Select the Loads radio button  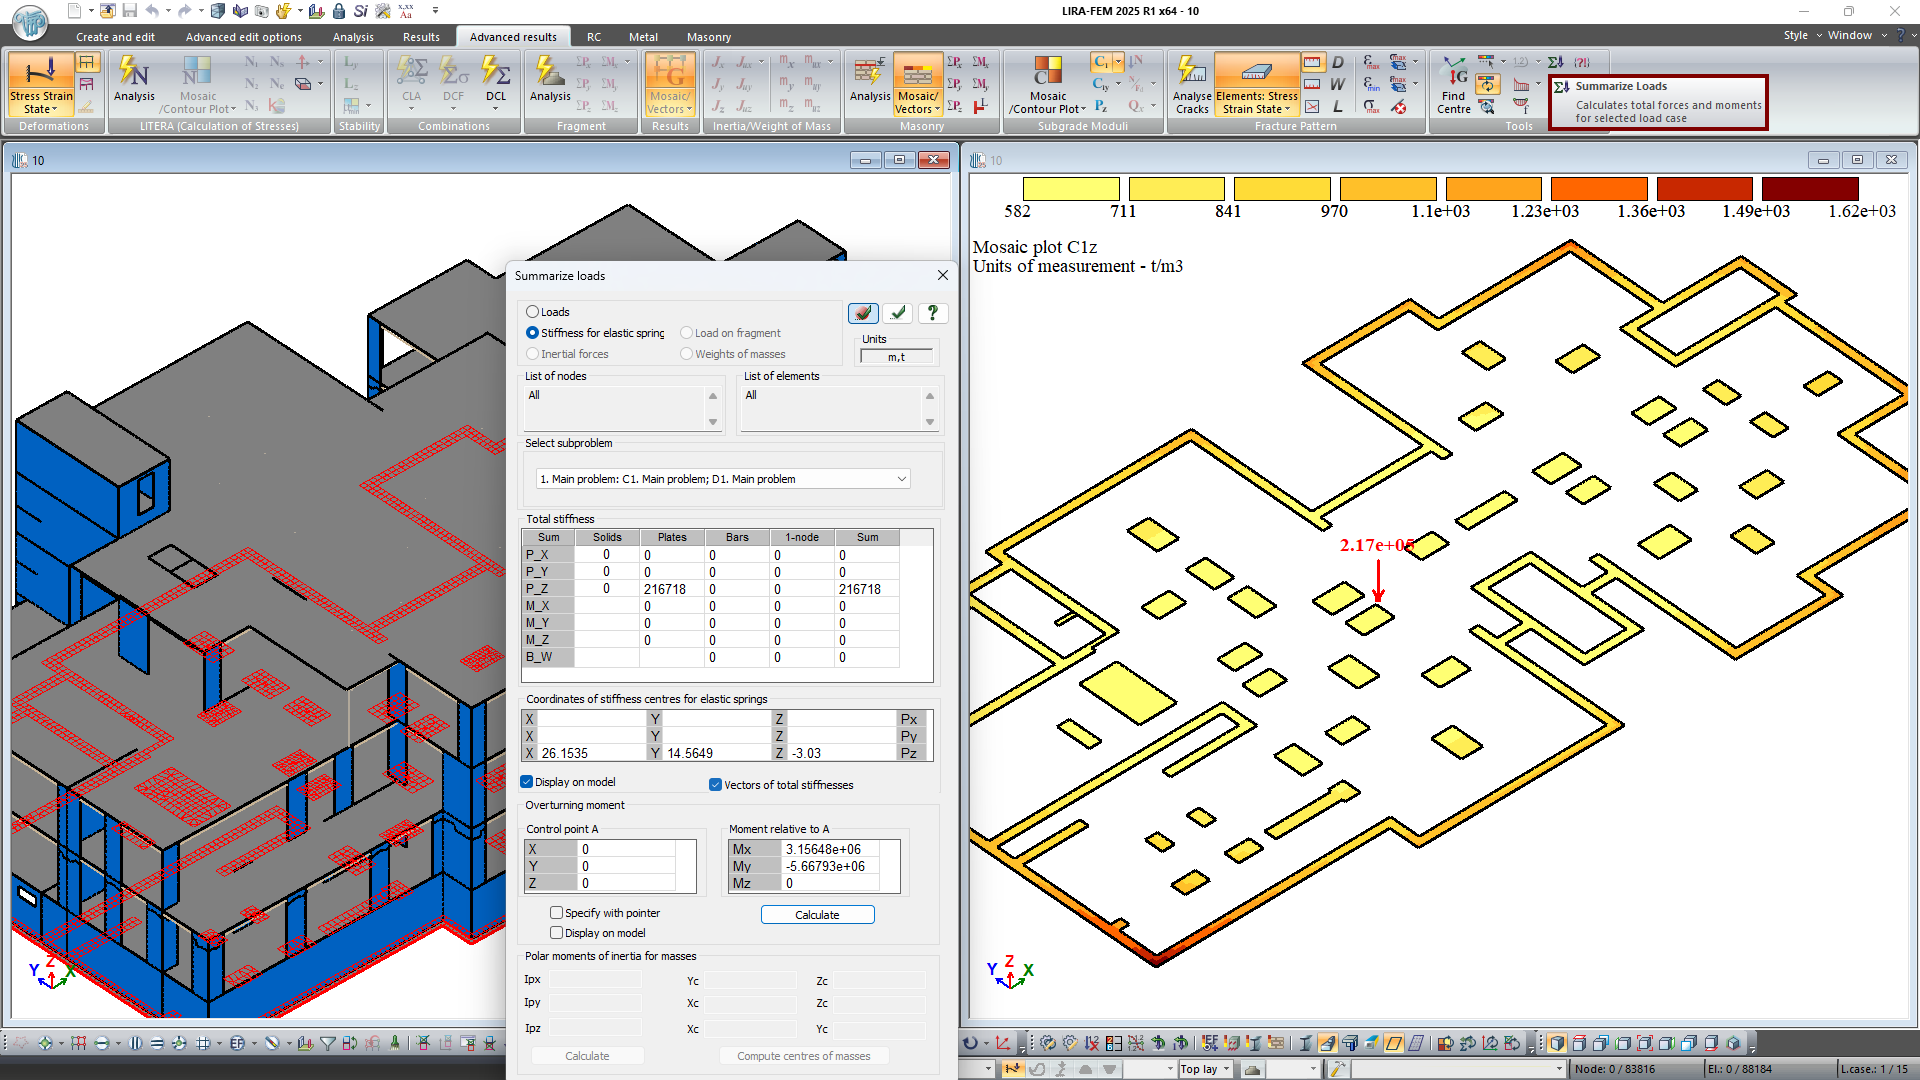click(x=533, y=312)
